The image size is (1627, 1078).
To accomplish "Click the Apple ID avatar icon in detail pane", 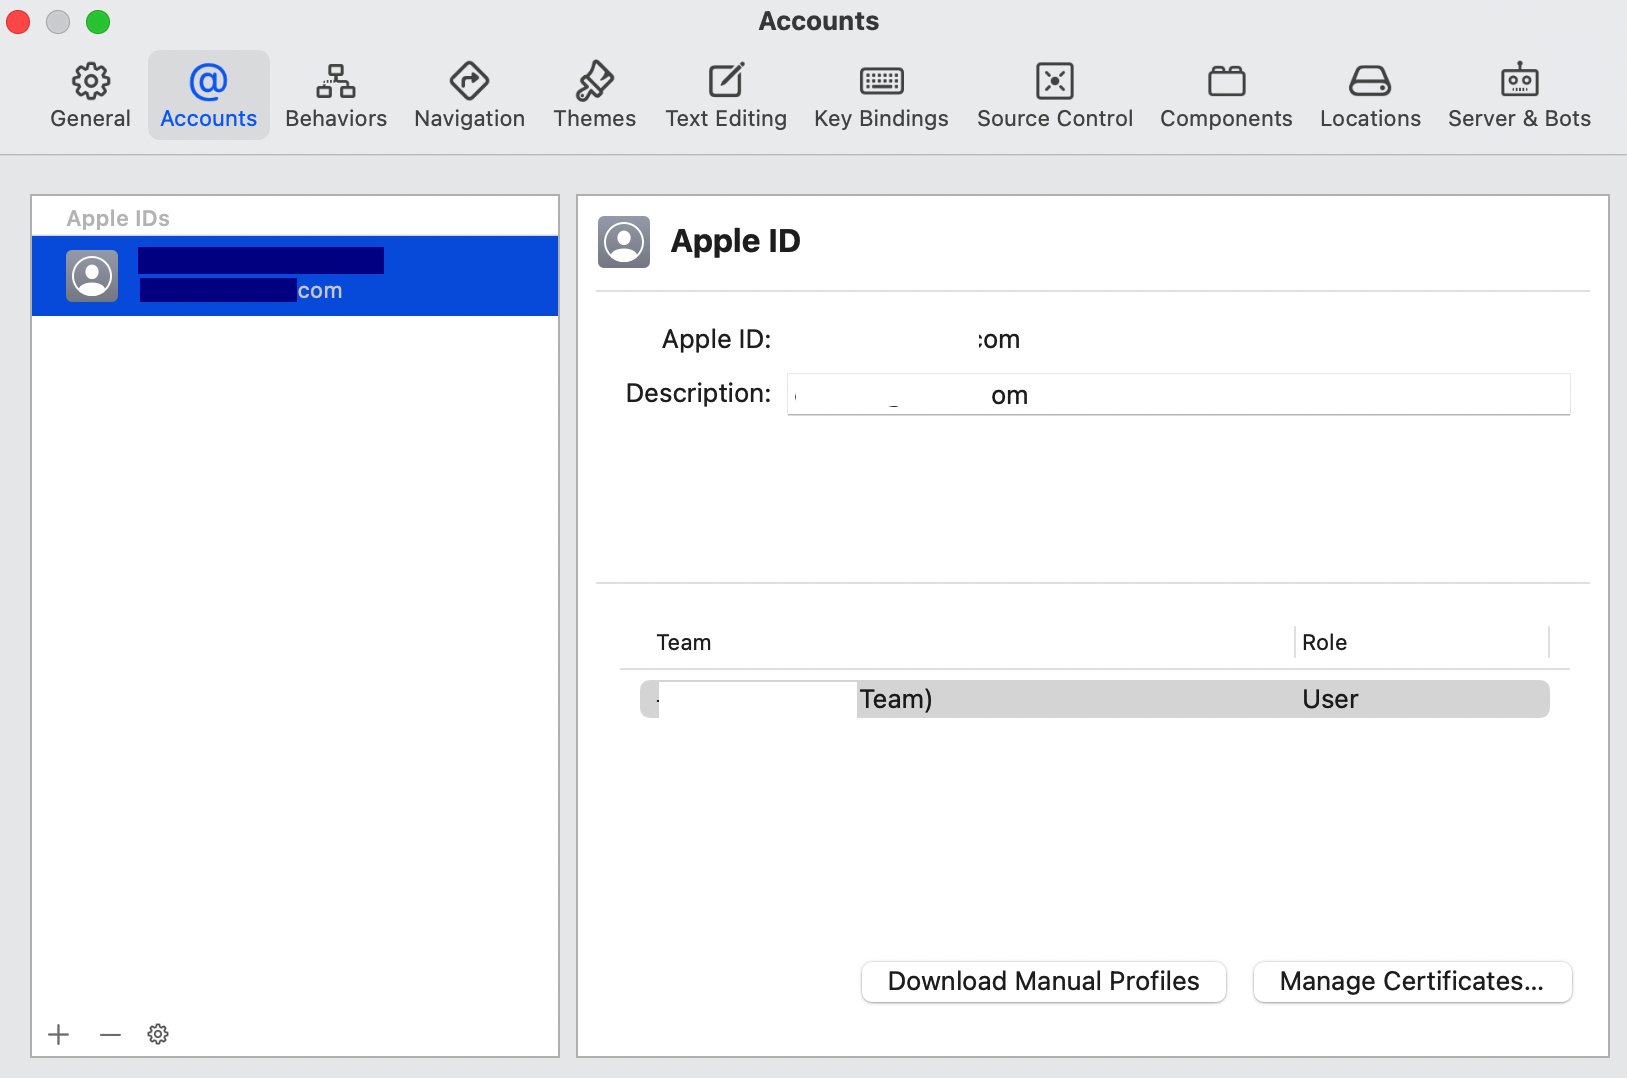I will pyautogui.click(x=624, y=242).
